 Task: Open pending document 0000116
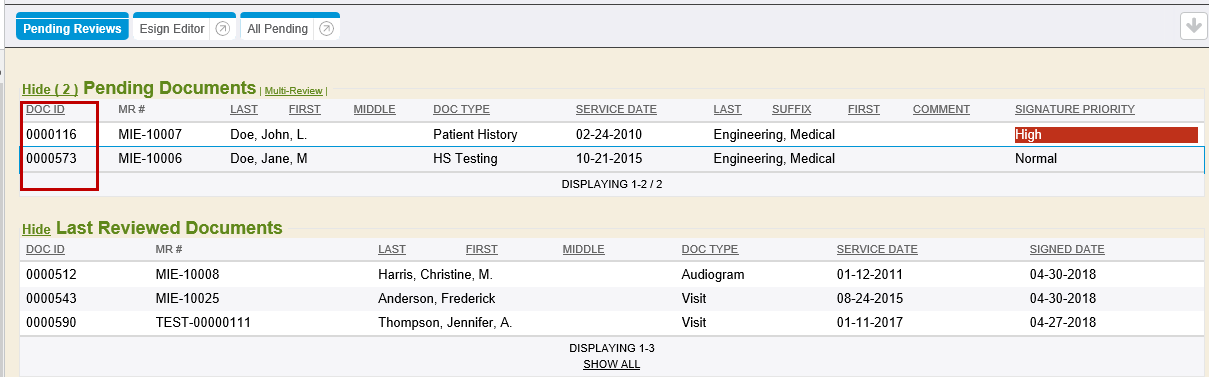pyautogui.click(x=47, y=134)
